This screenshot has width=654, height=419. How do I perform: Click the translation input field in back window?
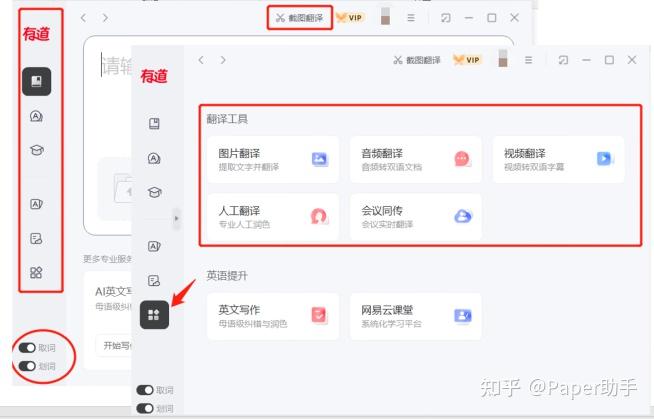click(108, 135)
